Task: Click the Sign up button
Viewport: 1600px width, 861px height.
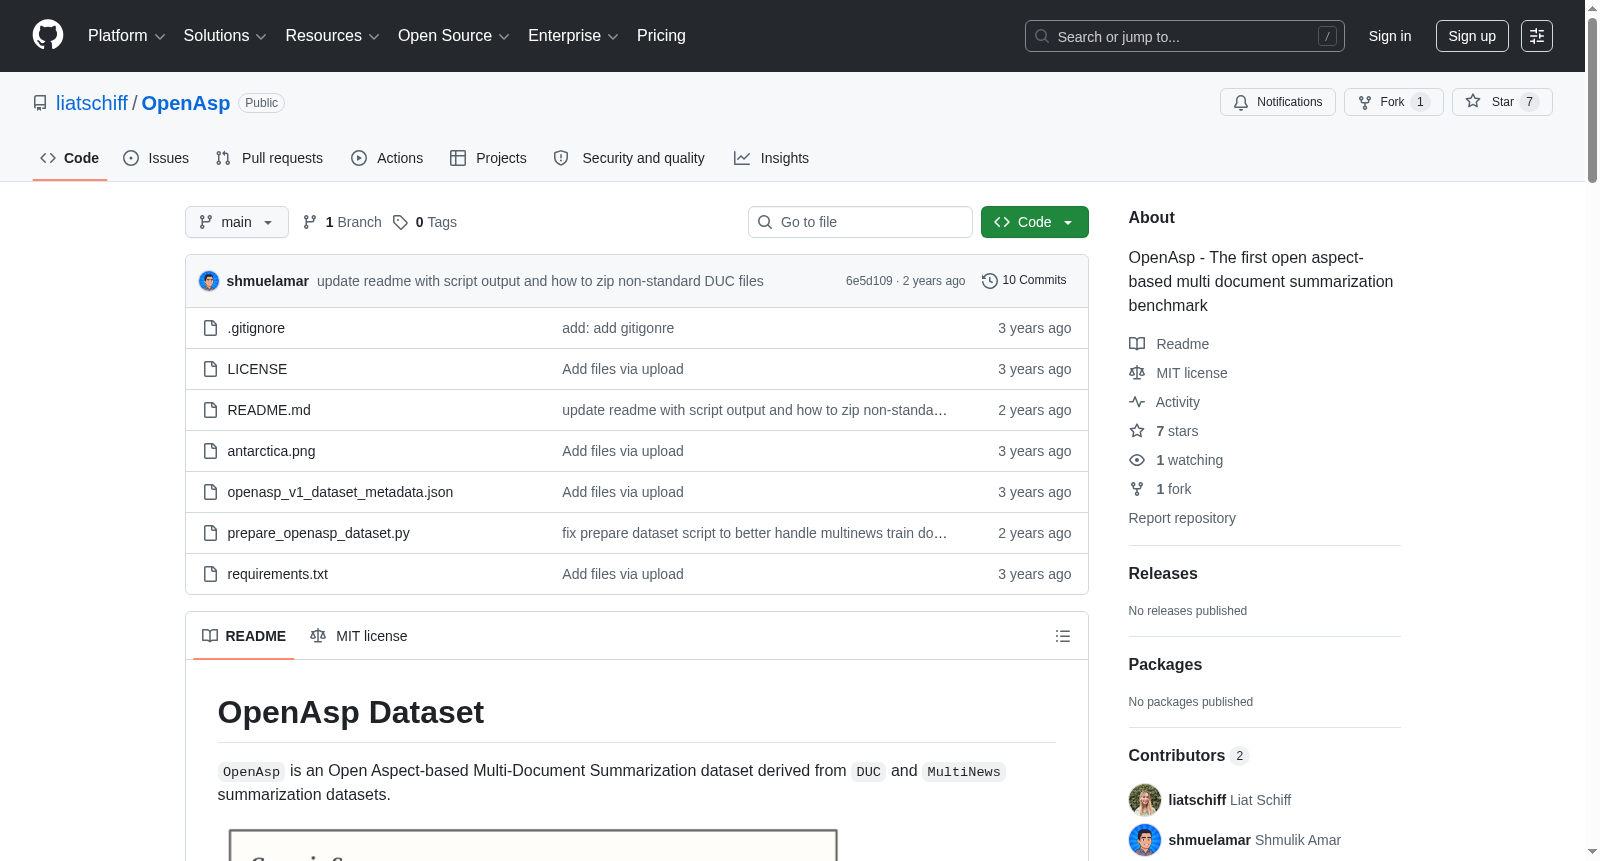Action: click(x=1471, y=36)
